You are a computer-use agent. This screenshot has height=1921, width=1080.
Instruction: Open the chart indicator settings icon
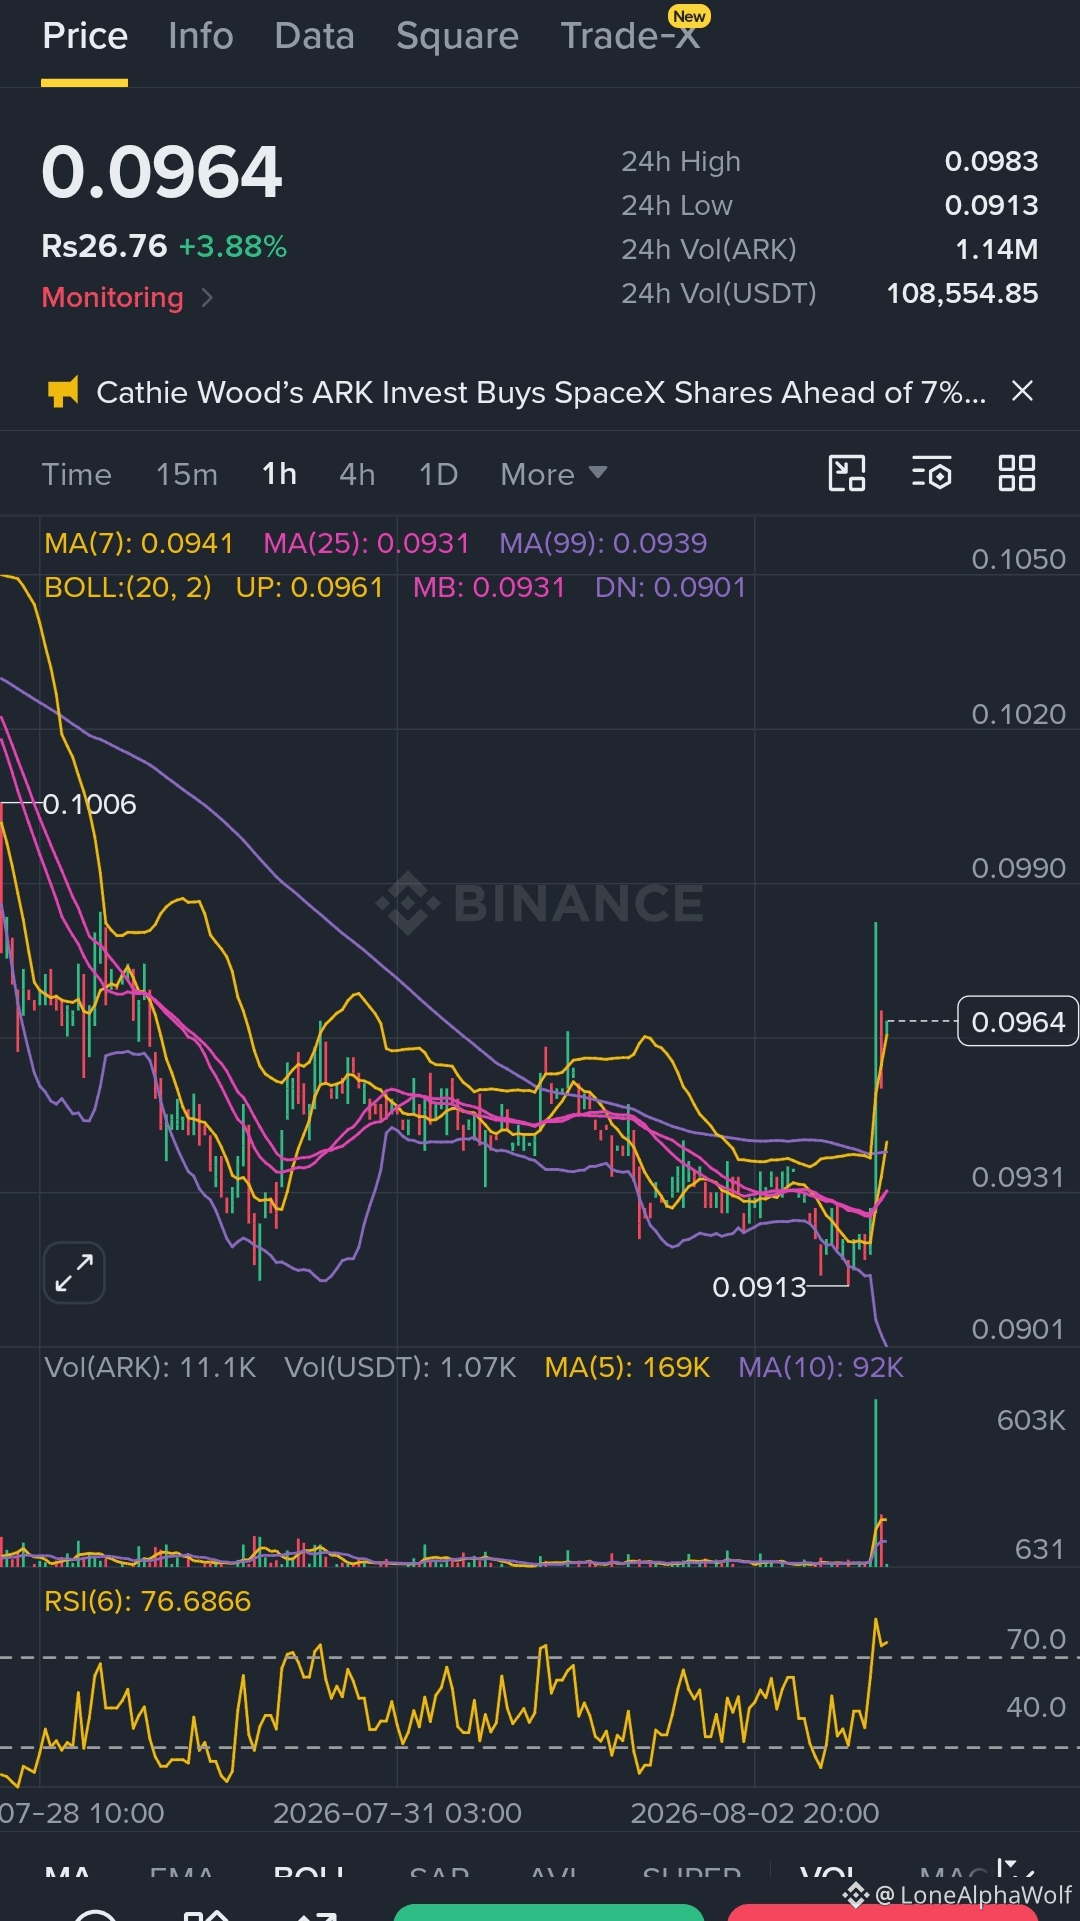[932, 473]
